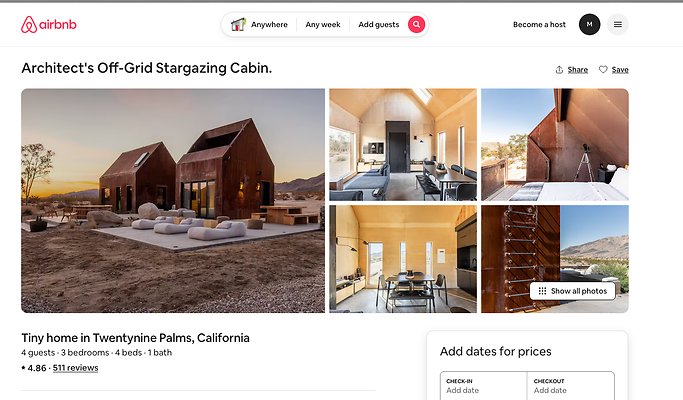Image resolution: width=683 pixels, height=400 pixels.
Task: Click the Show all photos button
Action: point(572,291)
